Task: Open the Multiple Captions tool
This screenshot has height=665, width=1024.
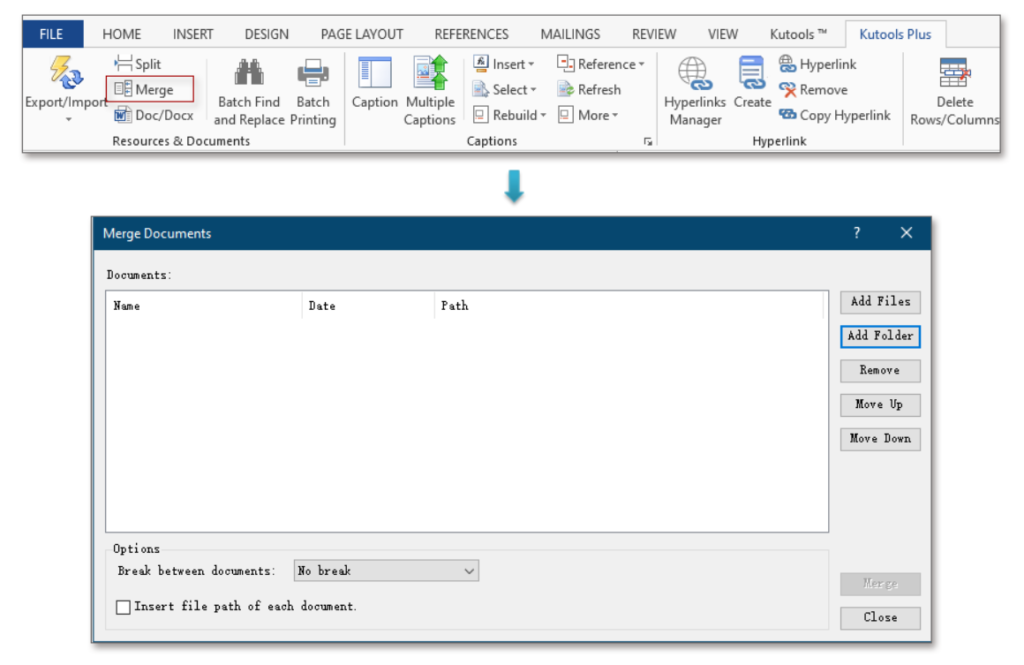Action: tap(430, 90)
